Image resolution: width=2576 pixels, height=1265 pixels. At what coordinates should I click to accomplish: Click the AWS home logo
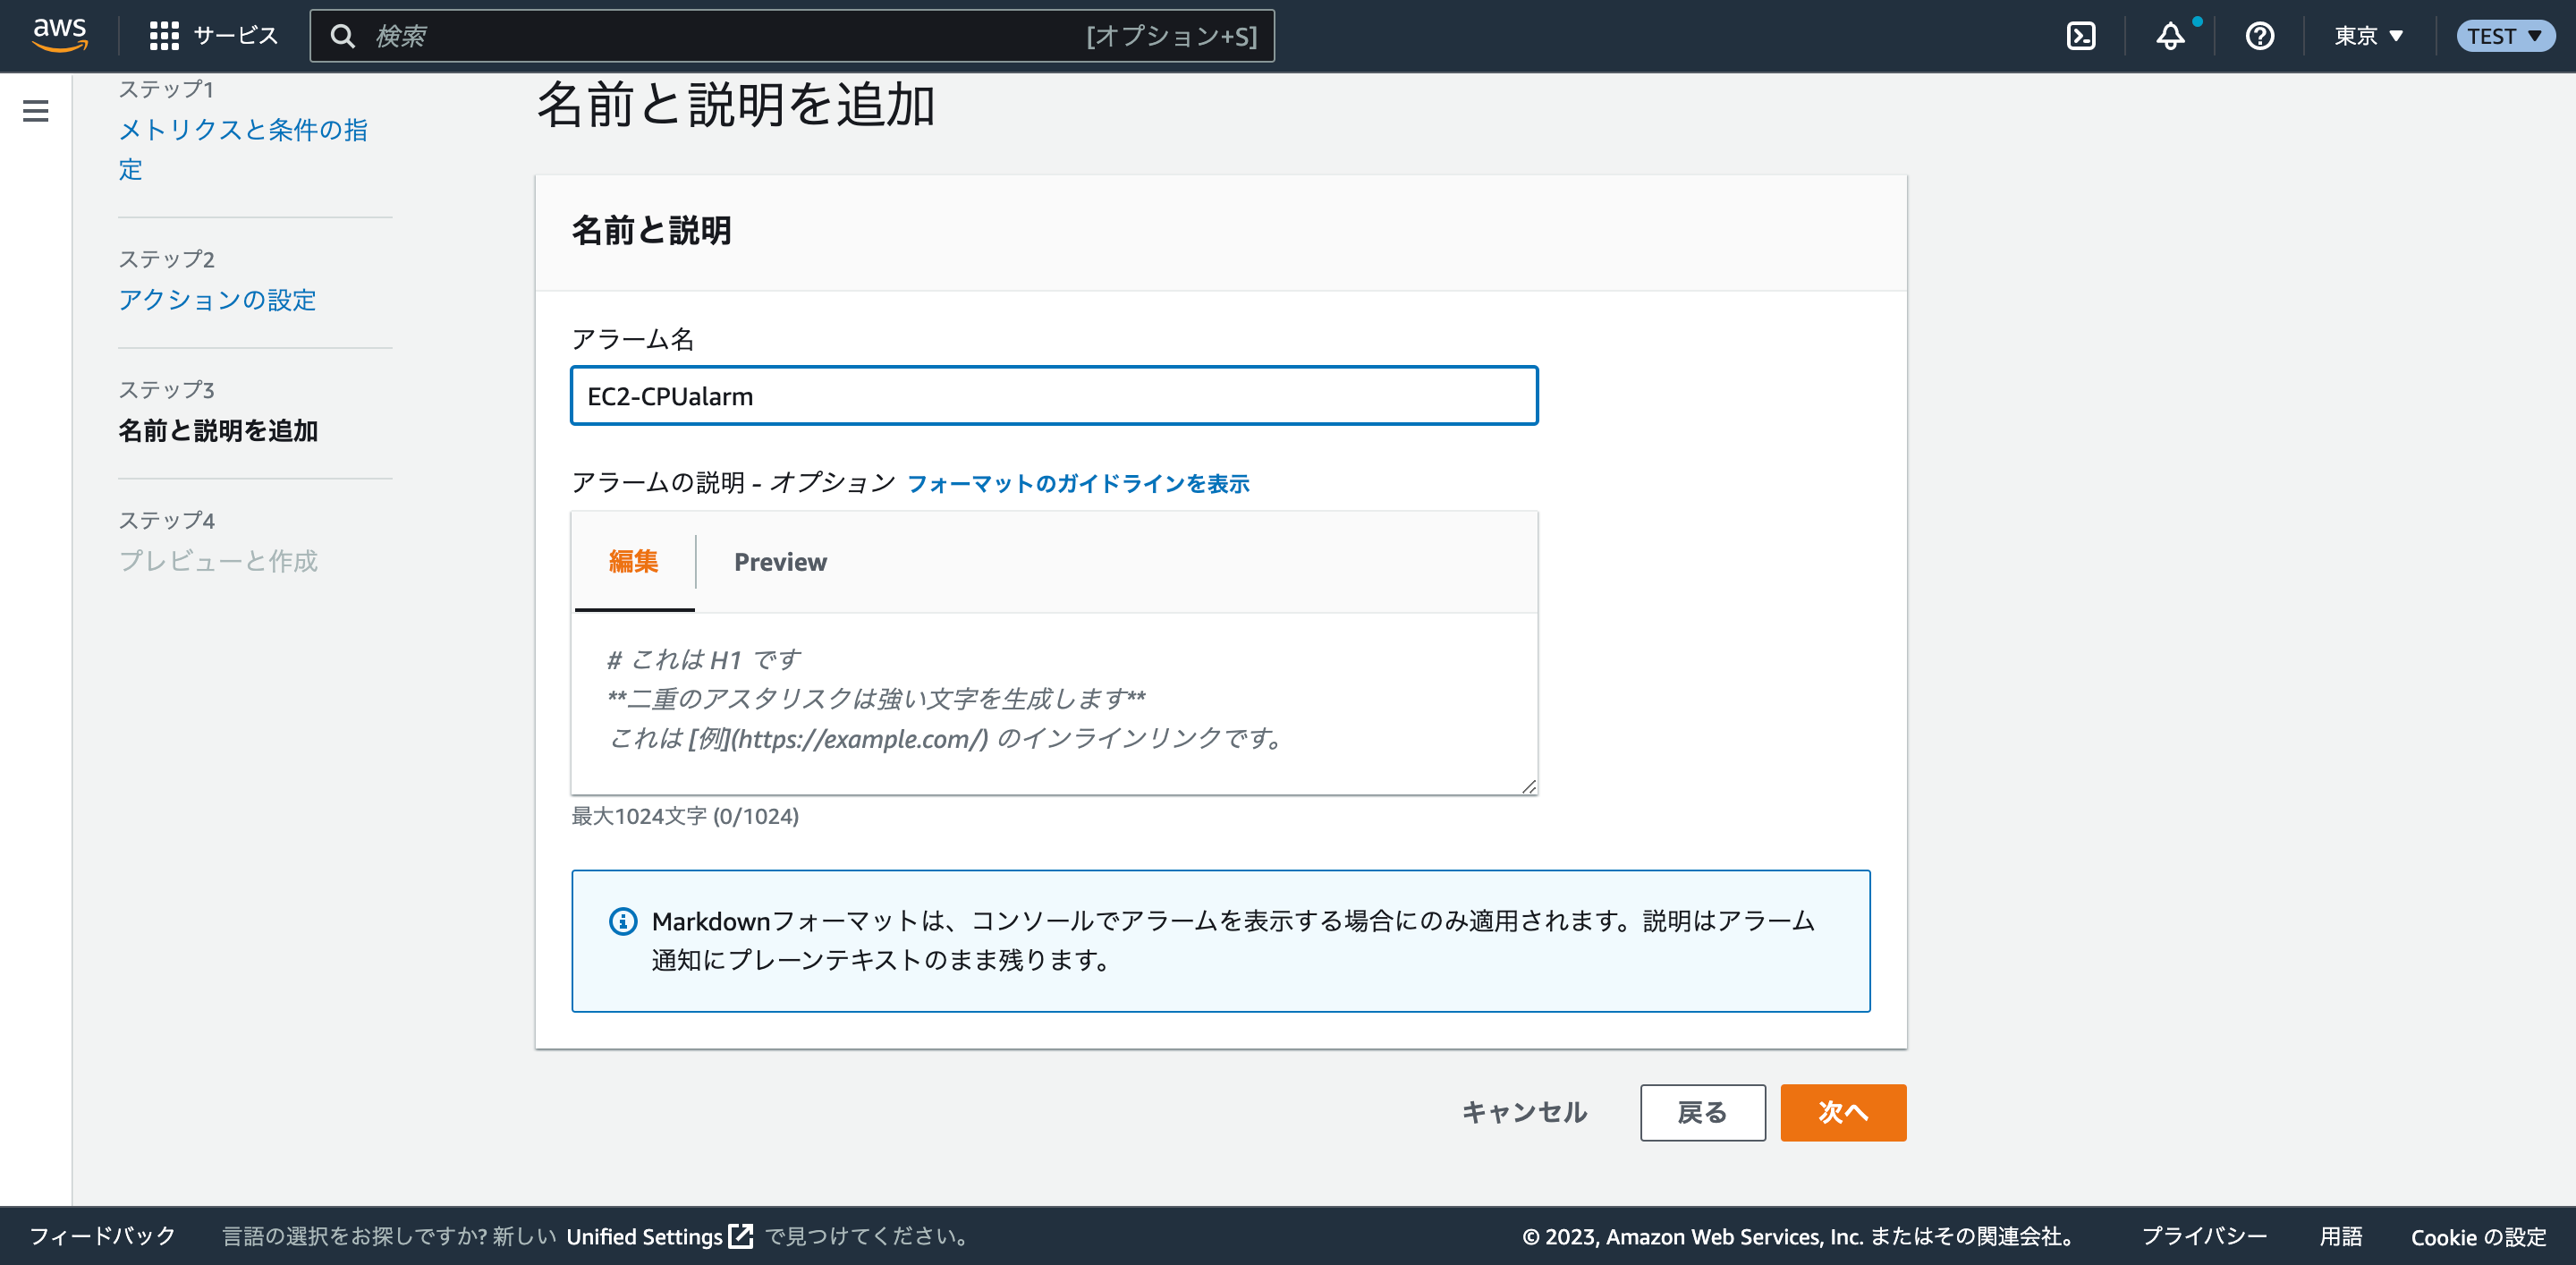[59, 35]
